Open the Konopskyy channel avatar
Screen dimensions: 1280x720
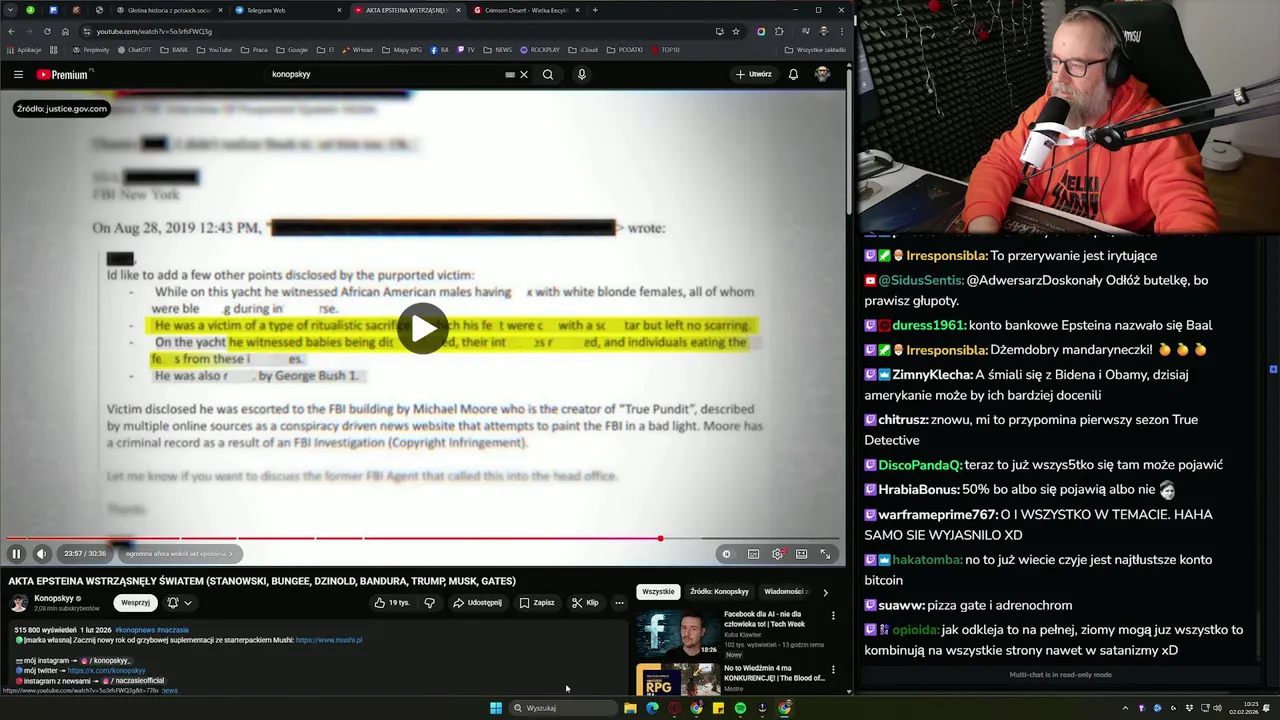pos(19,603)
